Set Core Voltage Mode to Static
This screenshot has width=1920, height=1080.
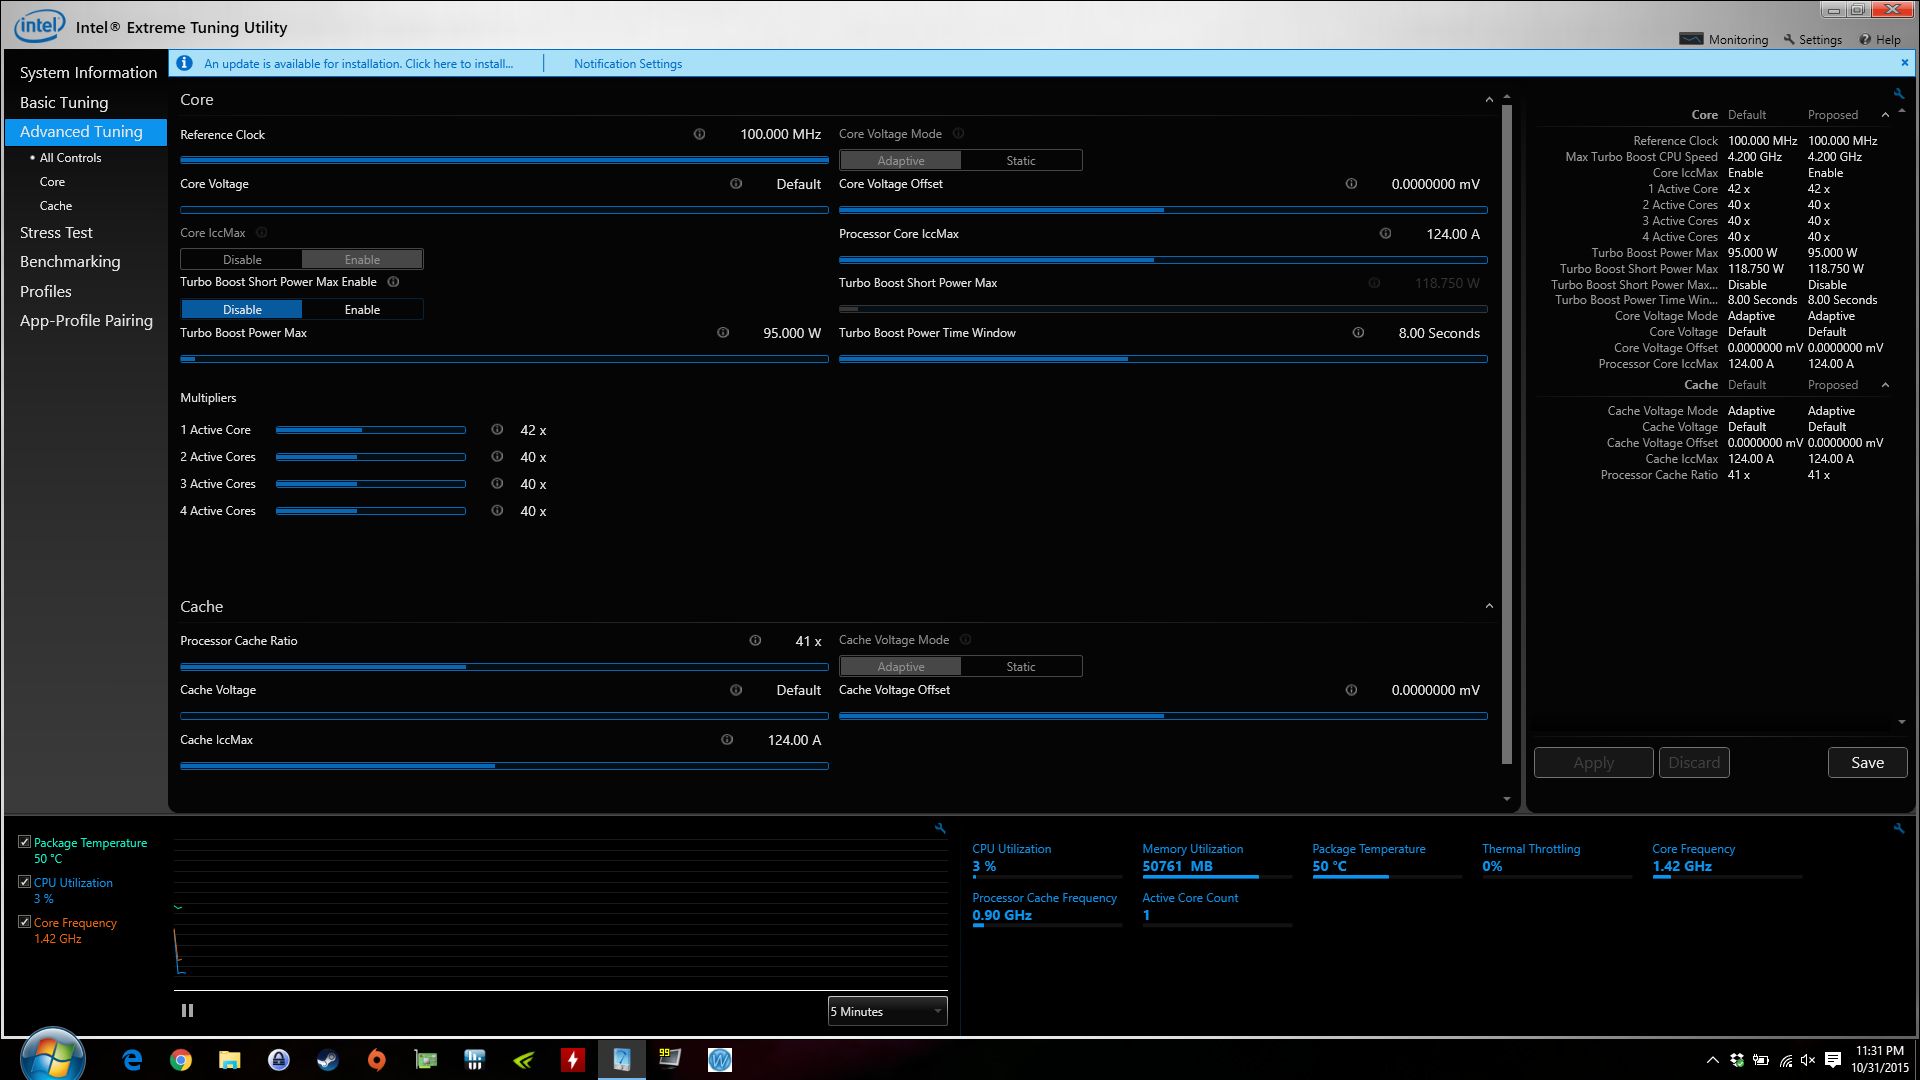pos(1021,160)
